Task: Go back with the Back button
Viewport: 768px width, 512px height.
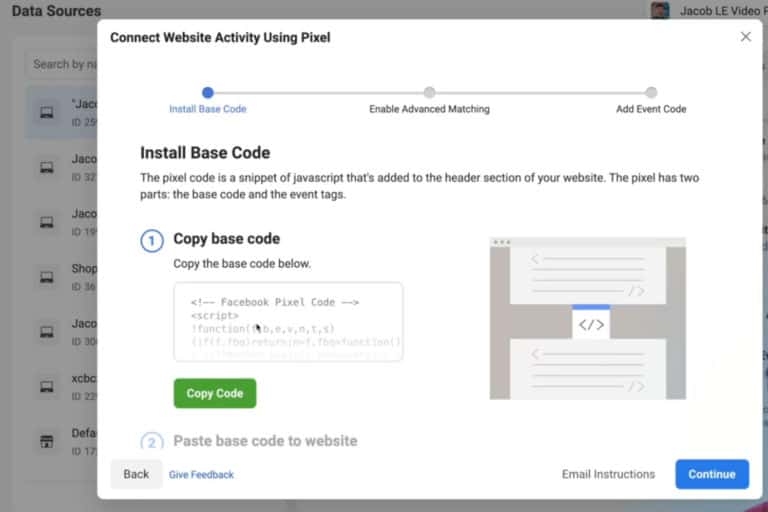Action: click(136, 474)
